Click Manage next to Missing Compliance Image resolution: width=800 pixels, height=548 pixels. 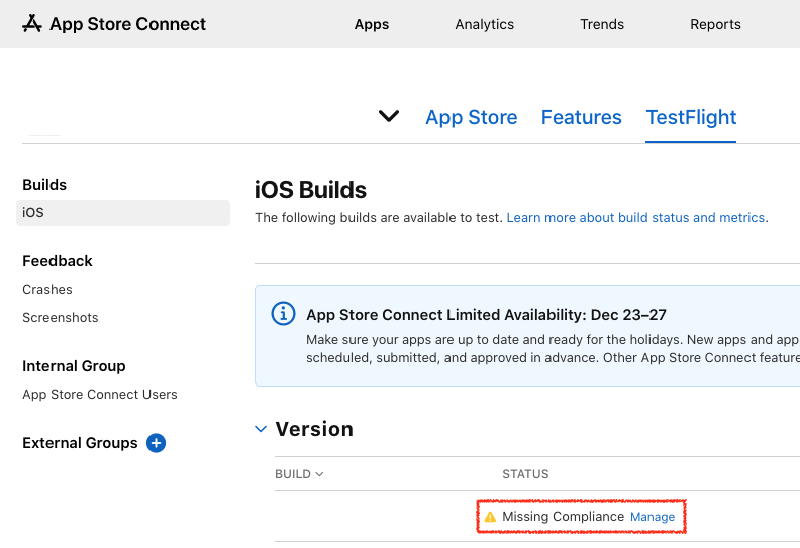652,517
